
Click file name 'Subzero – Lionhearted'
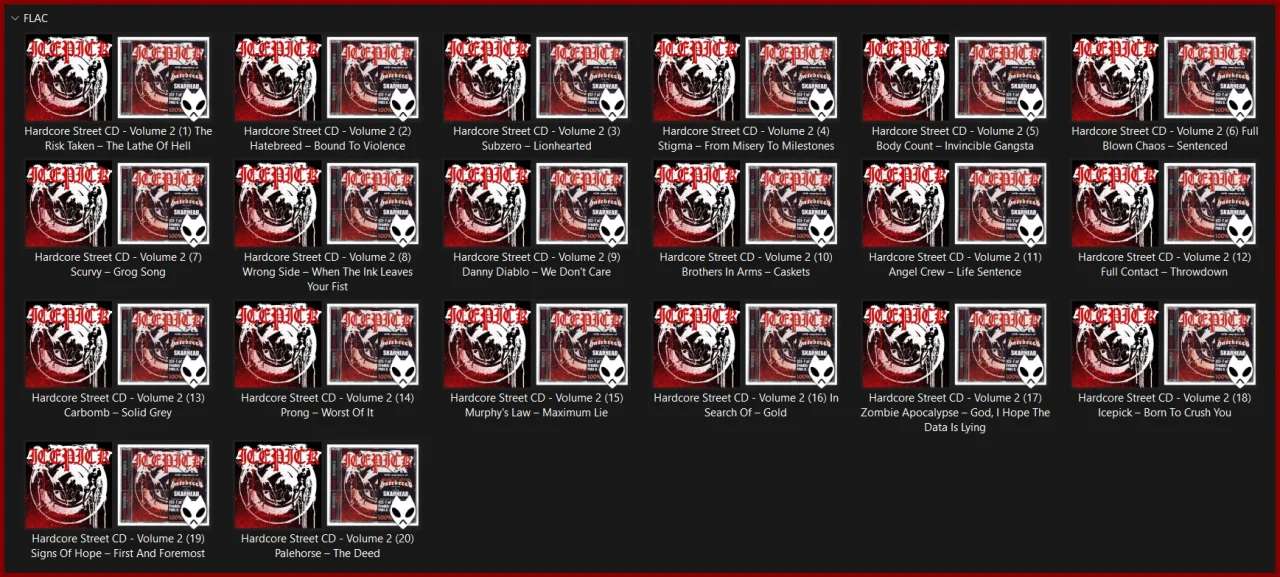pos(537,146)
